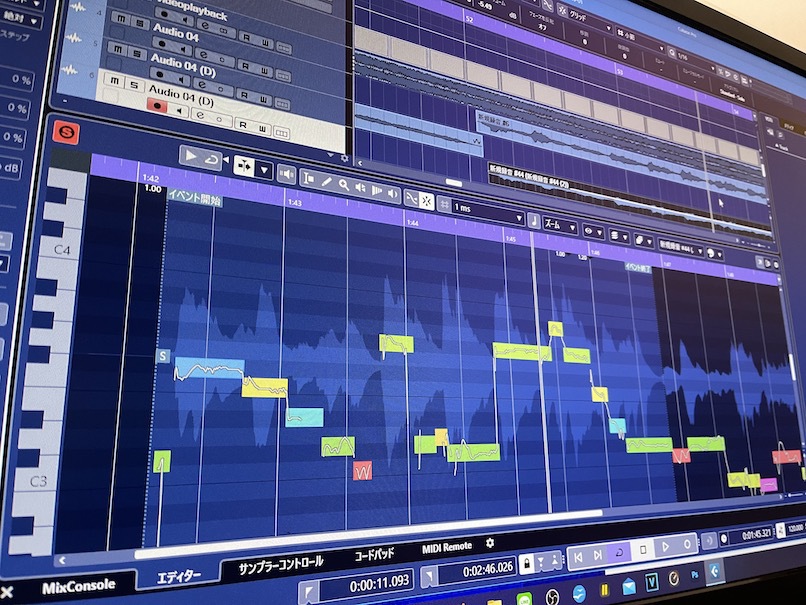This screenshot has width=806, height=605.
Task: Click the S smart control handle on segment
Action: pos(163,356)
